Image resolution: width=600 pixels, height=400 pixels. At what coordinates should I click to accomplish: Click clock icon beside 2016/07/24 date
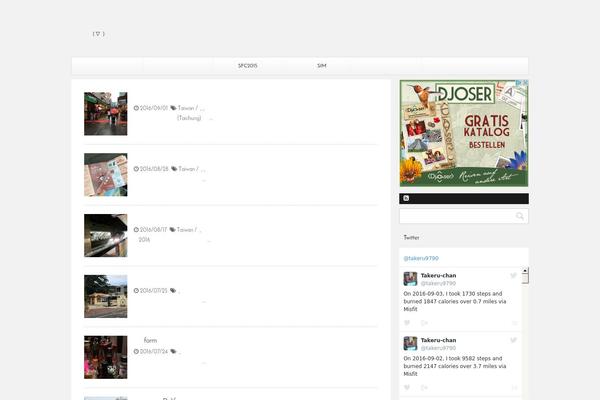(136, 351)
